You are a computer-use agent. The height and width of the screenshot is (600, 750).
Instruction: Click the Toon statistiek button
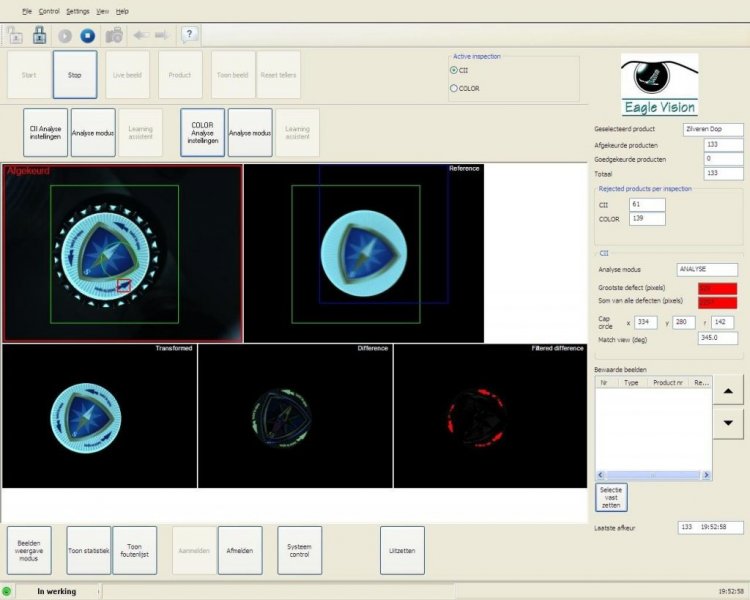click(x=88, y=550)
